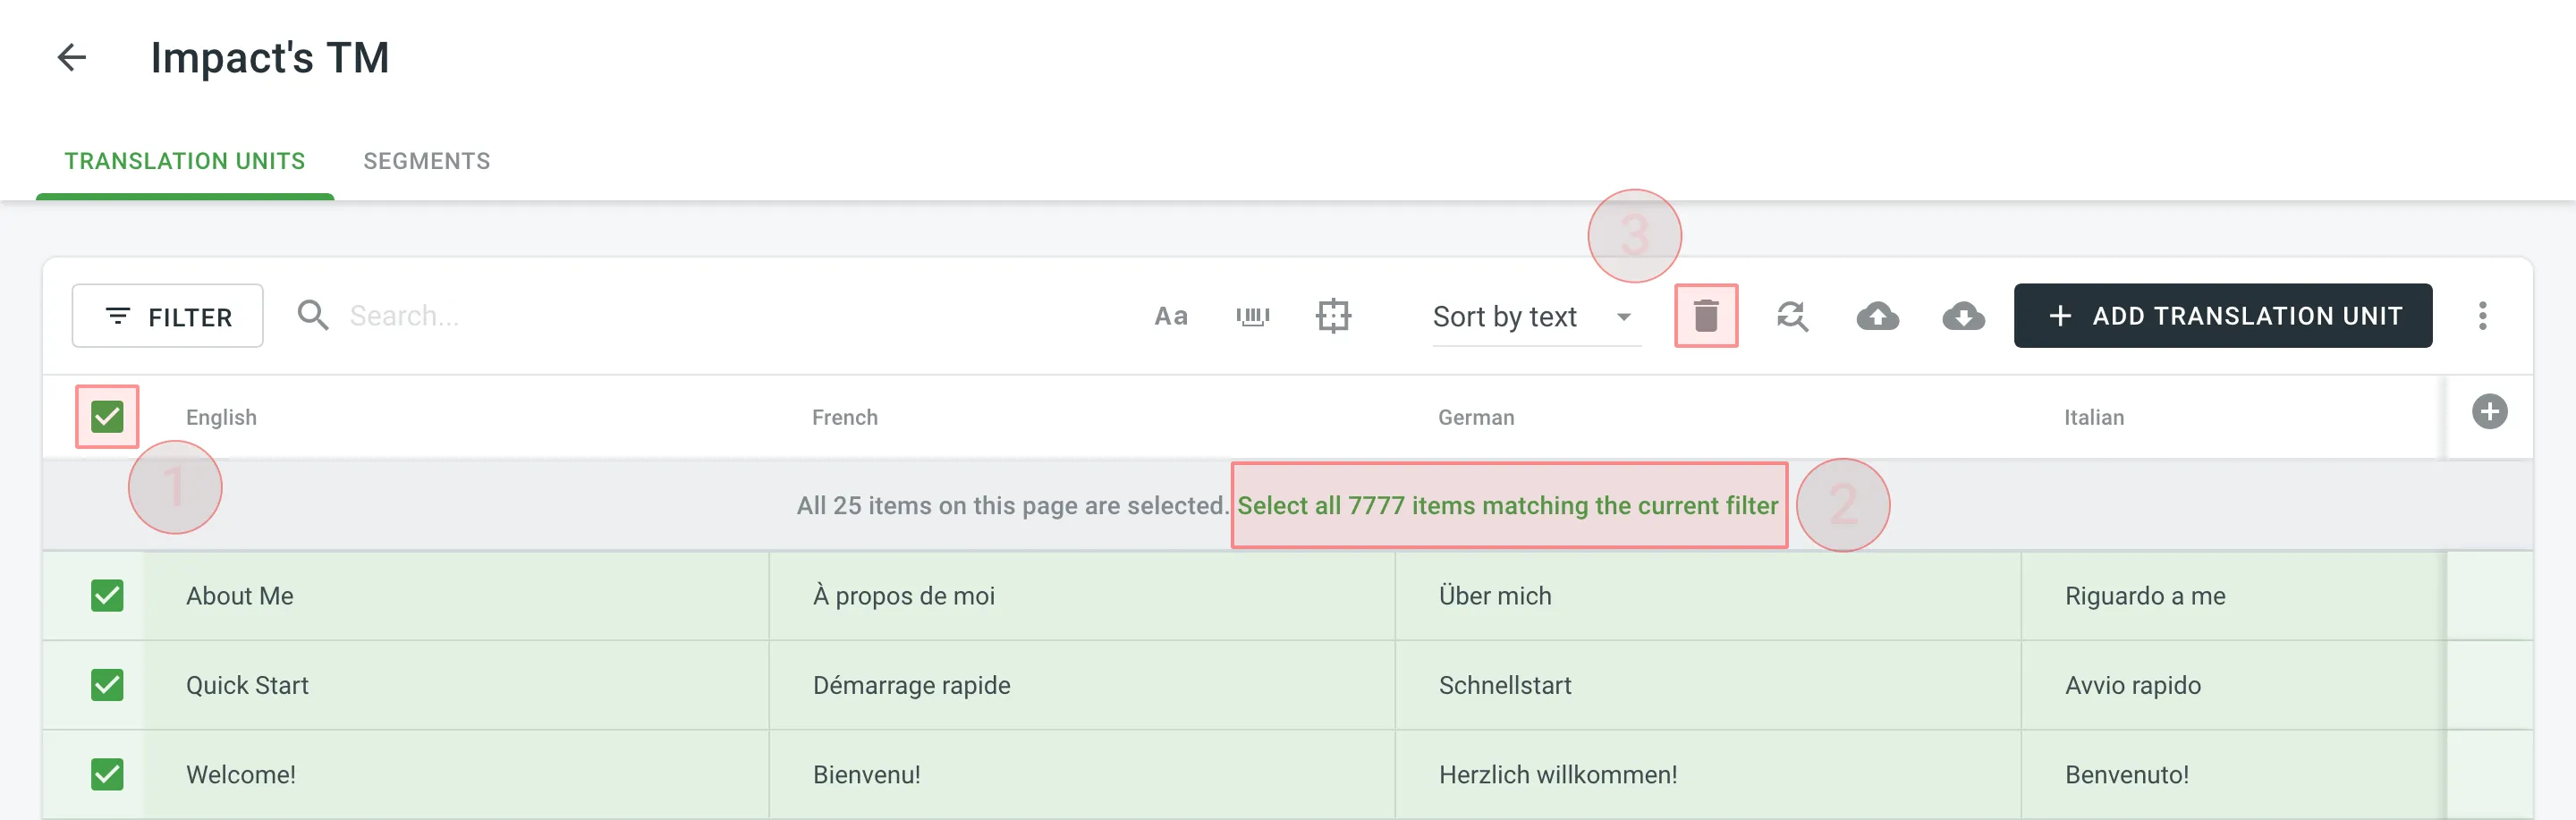
Task: Toggle whole-word match icon
Action: (x=1252, y=316)
